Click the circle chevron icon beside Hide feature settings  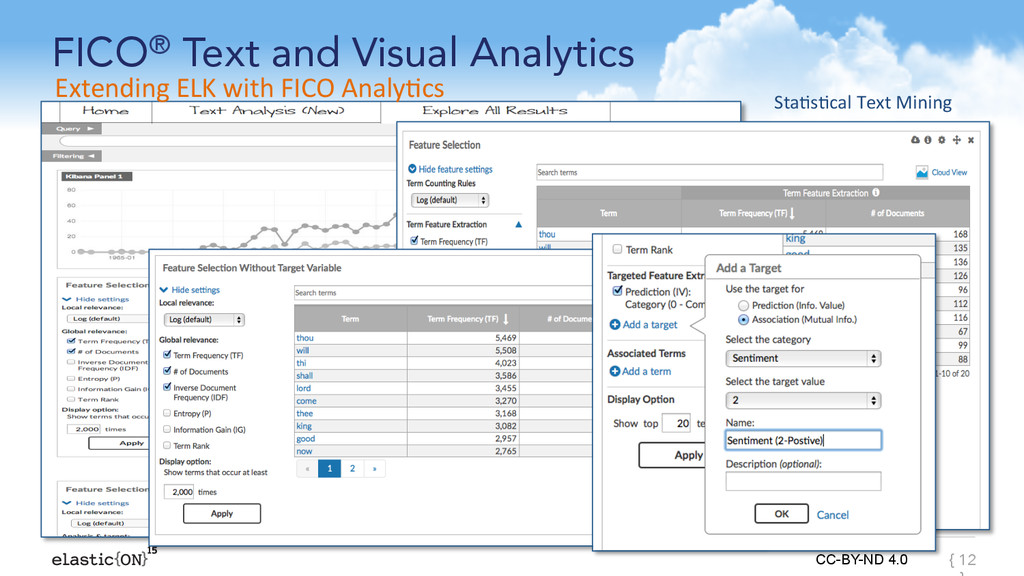412,168
